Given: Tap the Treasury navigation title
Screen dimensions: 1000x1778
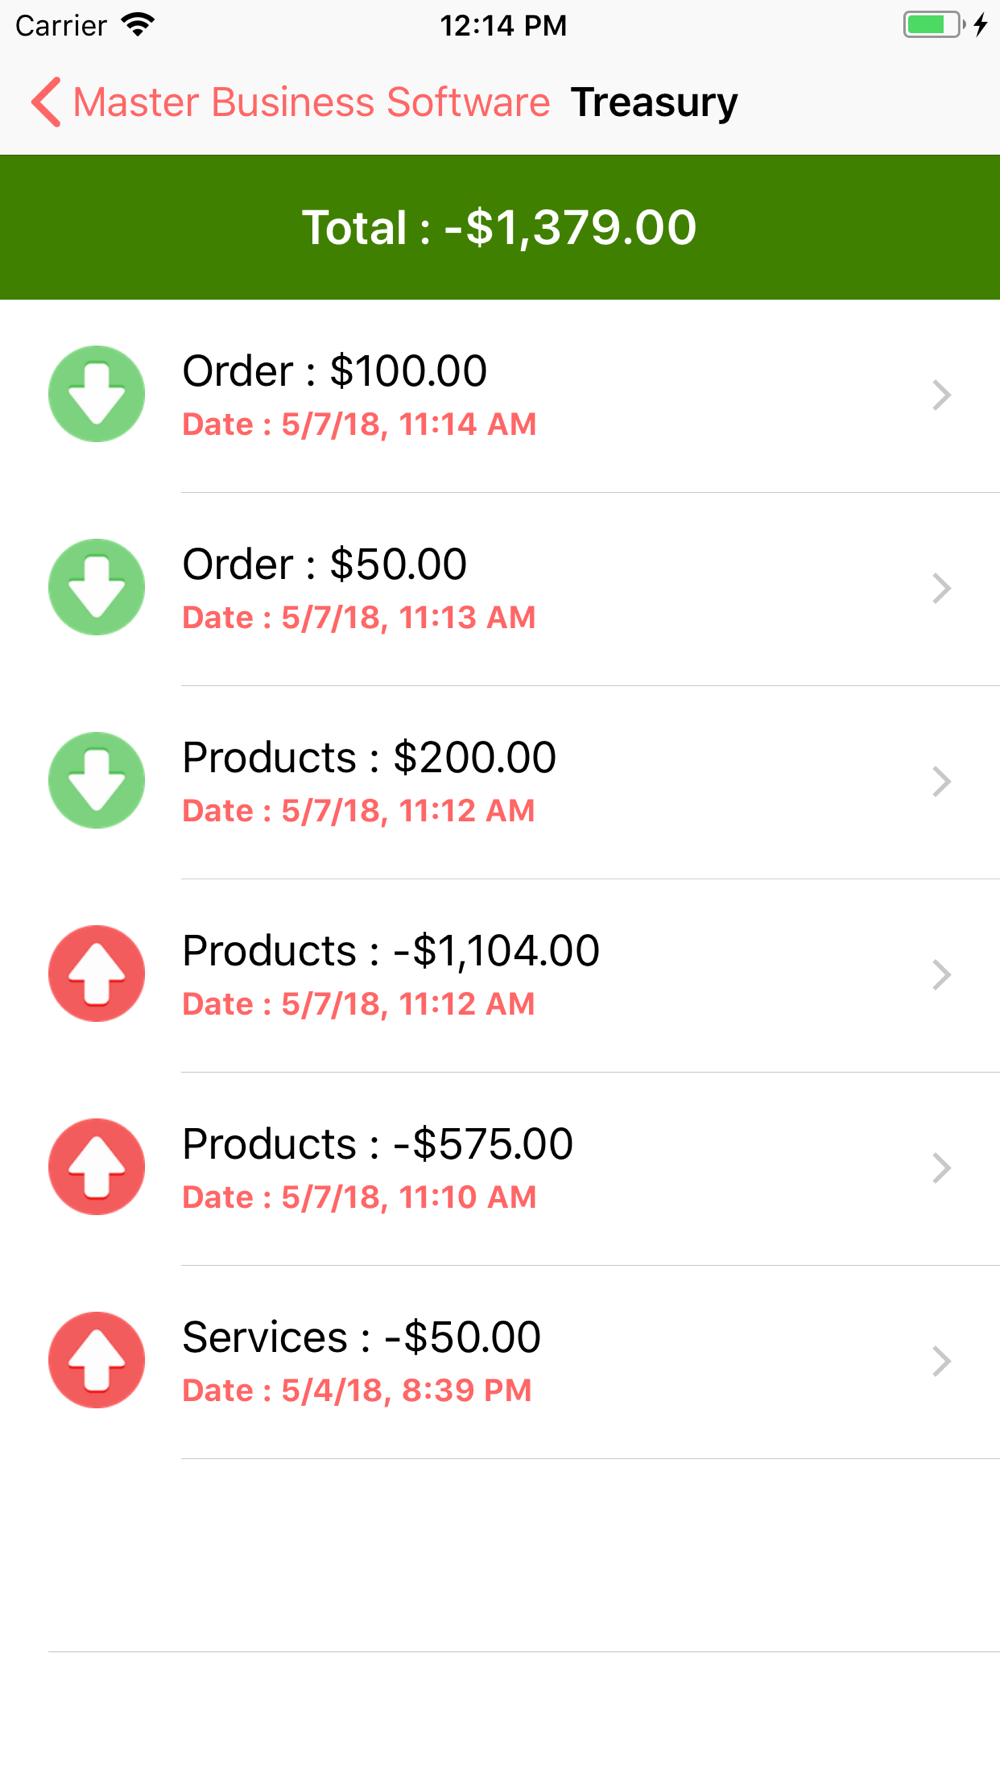Looking at the screenshot, I should [654, 102].
